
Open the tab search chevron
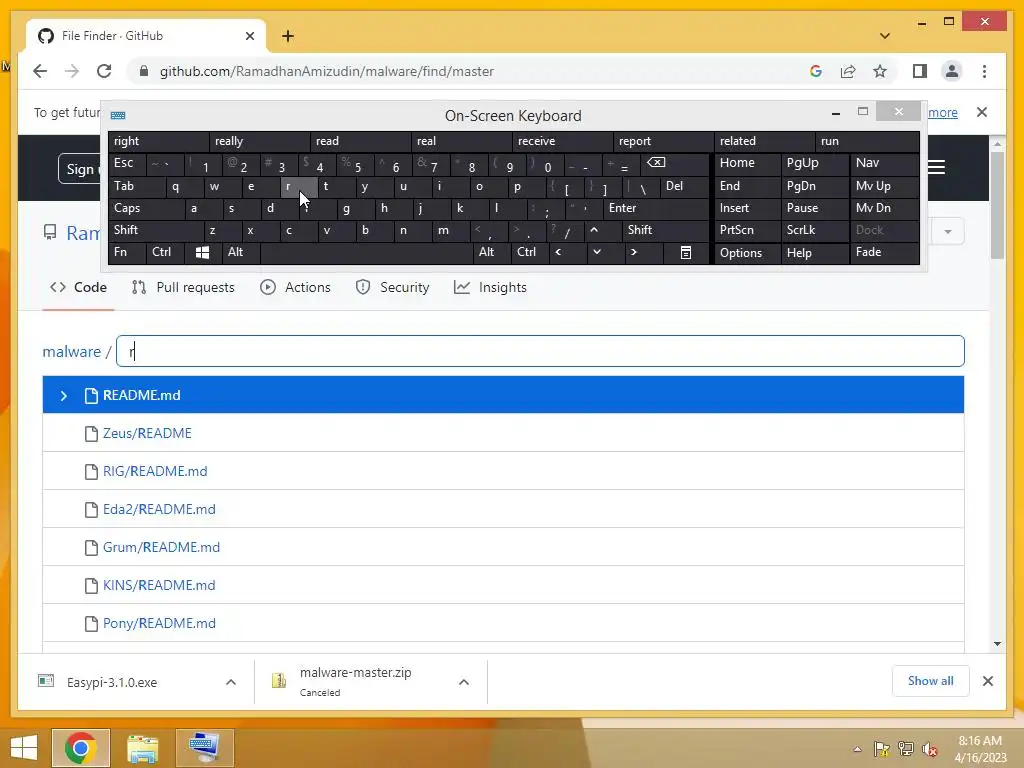click(x=885, y=36)
